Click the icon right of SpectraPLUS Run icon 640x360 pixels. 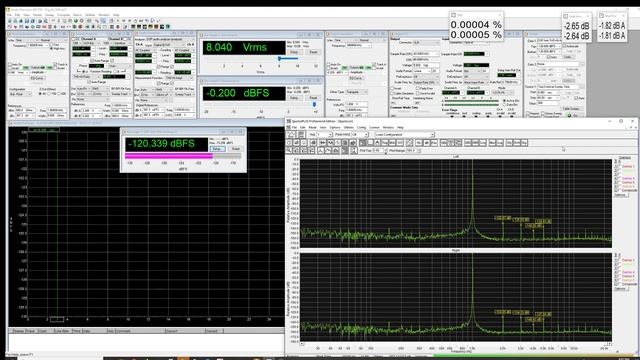(x=301, y=134)
